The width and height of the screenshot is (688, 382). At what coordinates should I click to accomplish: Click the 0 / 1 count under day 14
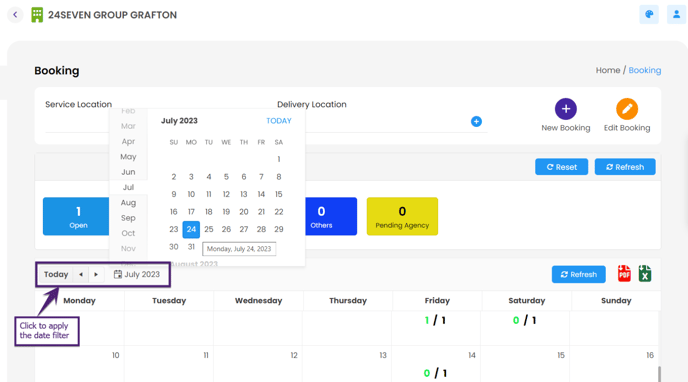pos(436,373)
